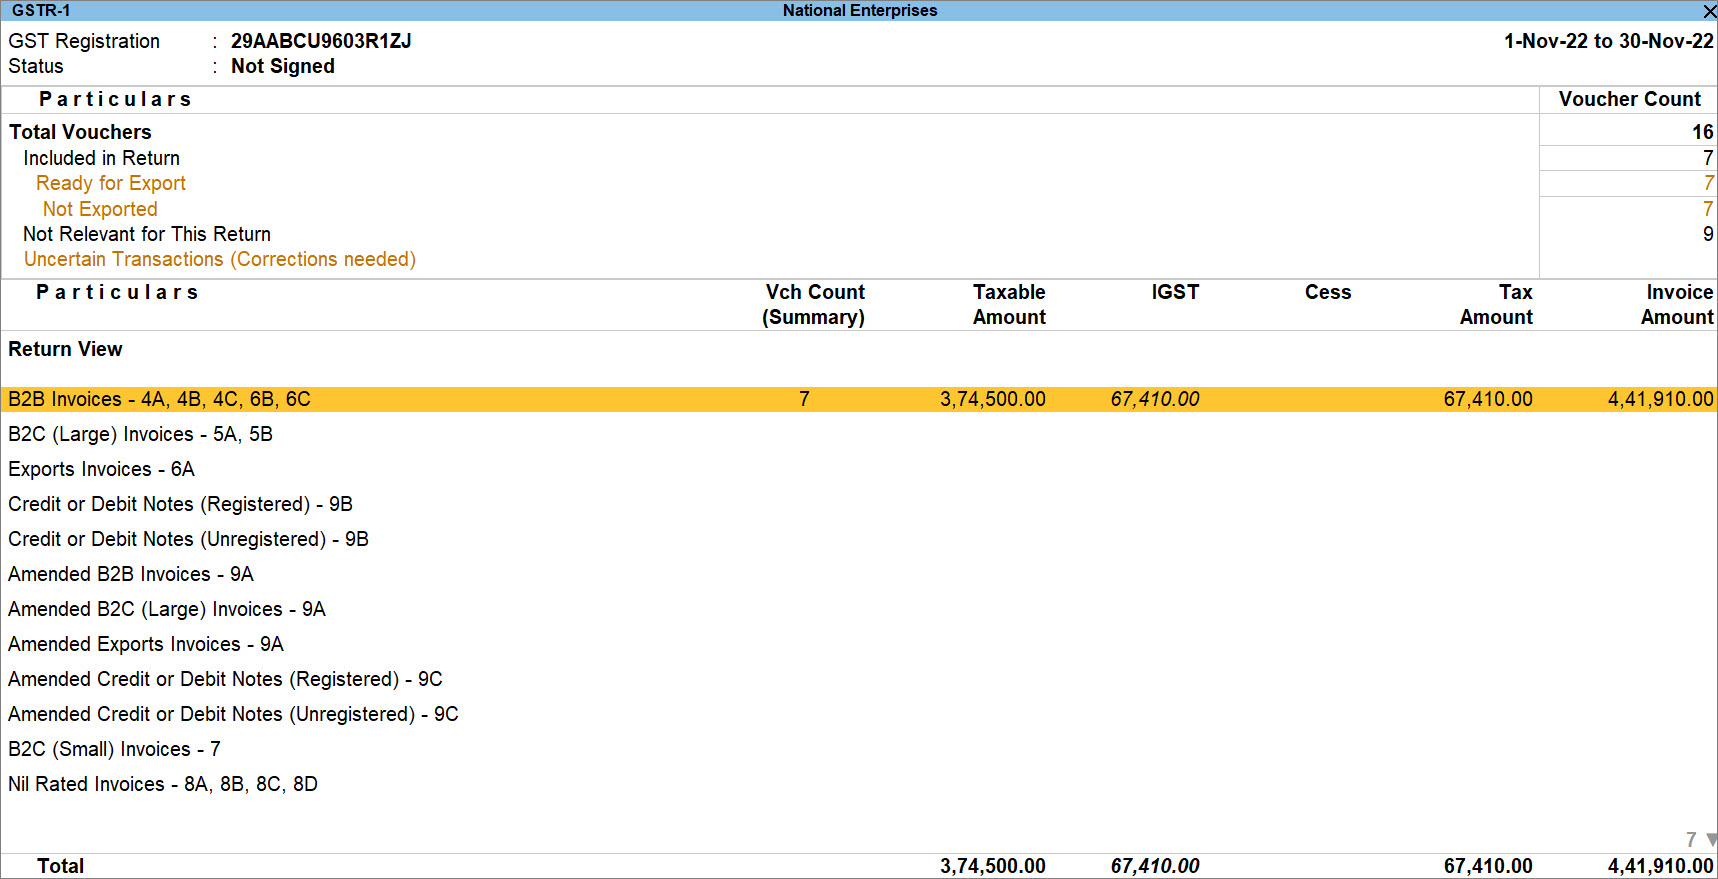Open B2C (Small) Invoices - 7
The height and width of the screenshot is (879, 1718).
(859, 749)
